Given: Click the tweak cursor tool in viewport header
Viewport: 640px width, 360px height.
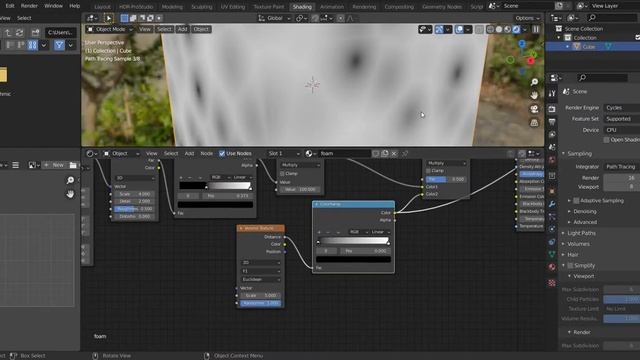Looking at the screenshot, I should pos(109,18).
